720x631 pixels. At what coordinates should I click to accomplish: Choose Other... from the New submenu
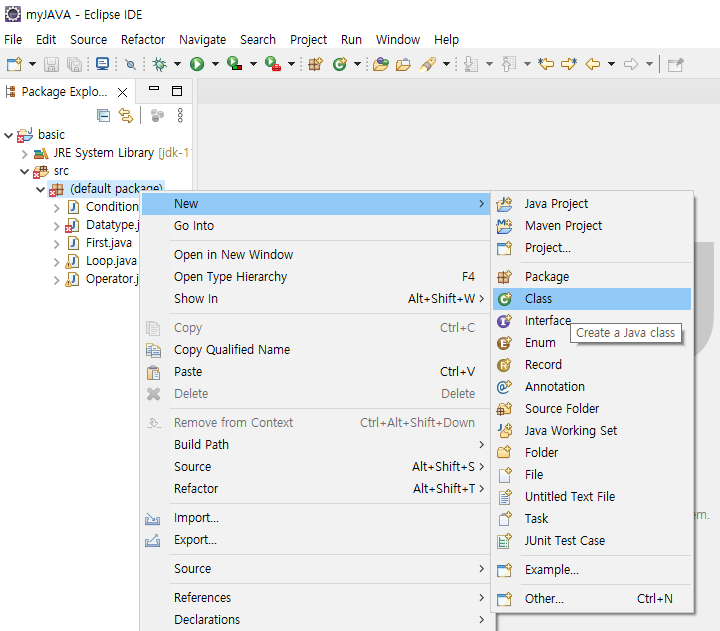(592, 599)
